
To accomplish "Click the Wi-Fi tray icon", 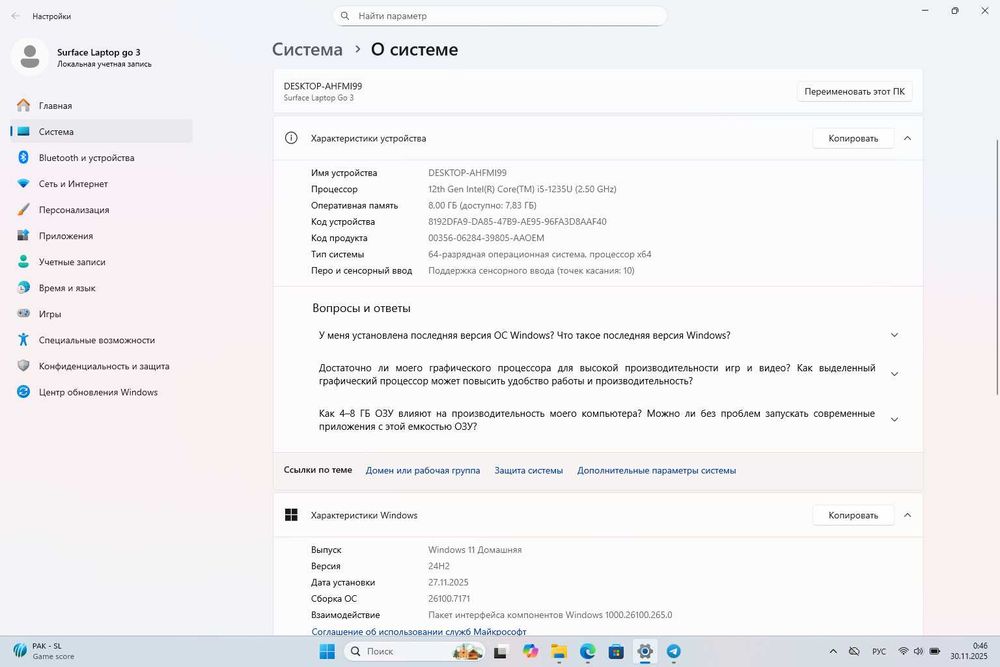I will click(903, 651).
